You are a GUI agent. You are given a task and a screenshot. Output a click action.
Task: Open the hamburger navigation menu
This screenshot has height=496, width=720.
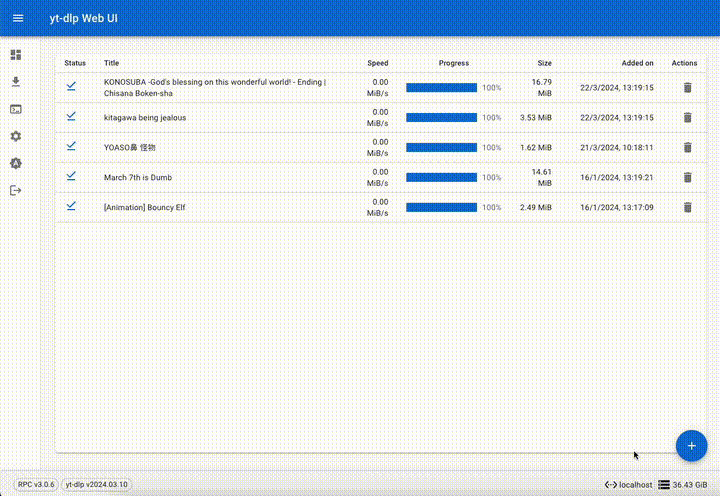(17, 19)
